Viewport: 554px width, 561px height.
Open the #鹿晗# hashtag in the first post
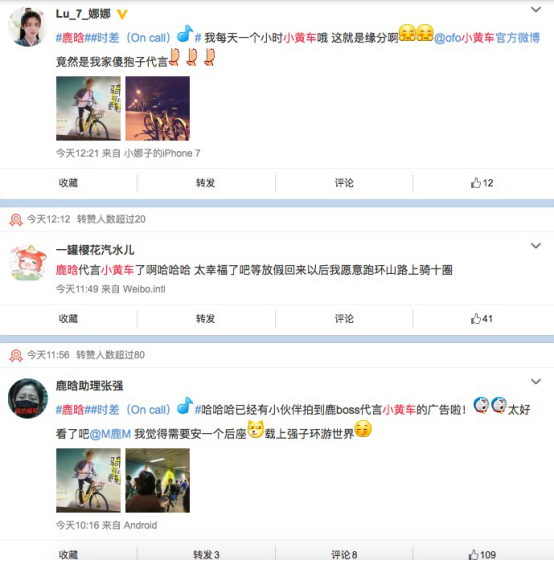click(70, 38)
